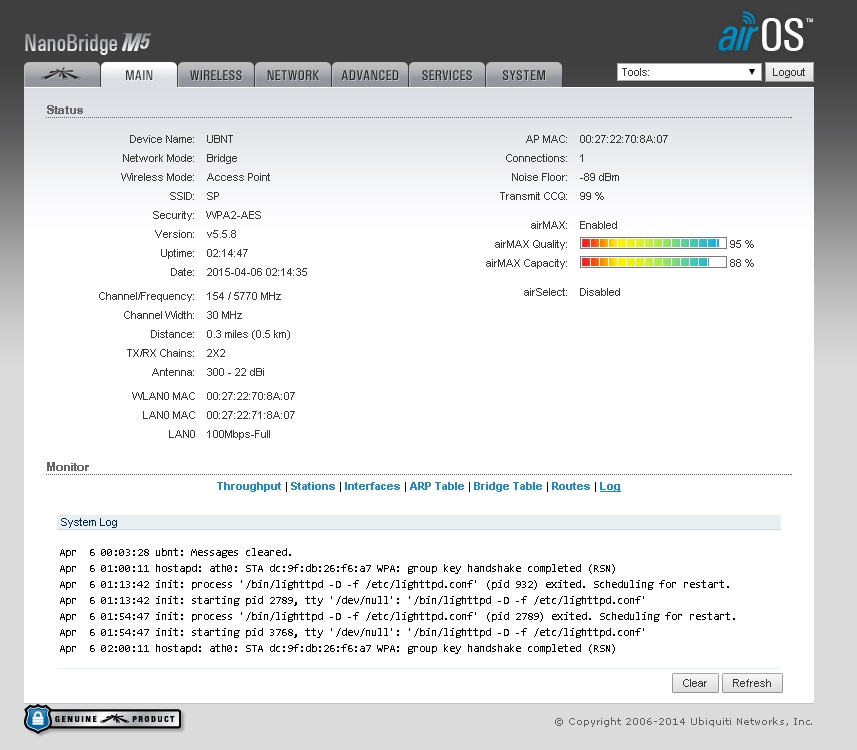Click the log entry starting pid 3768
Image resolution: width=857 pixels, height=750 pixels.
353,632
